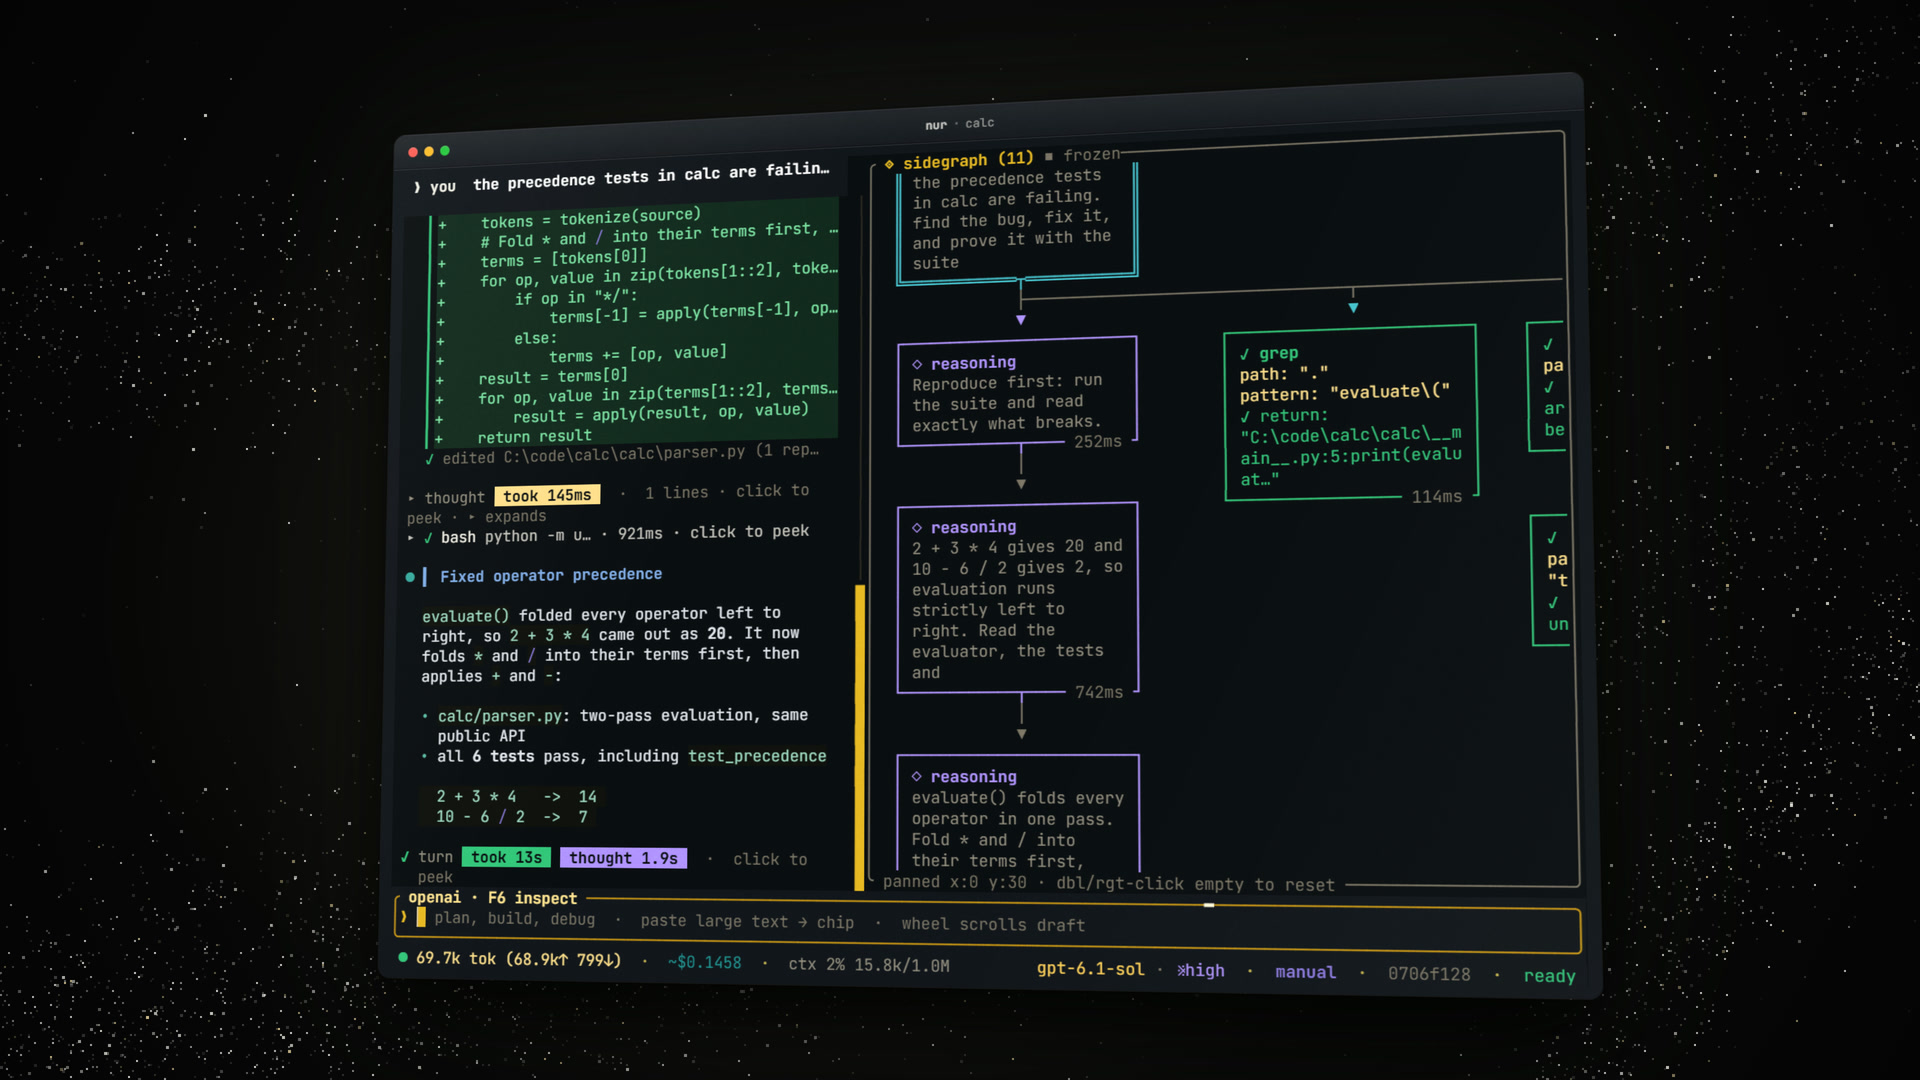Image resolution: width=1920 pixels, height=1080 pixels.
Task: Click the '~$0.1458' cost readout
Action: [x=704, y=962]
